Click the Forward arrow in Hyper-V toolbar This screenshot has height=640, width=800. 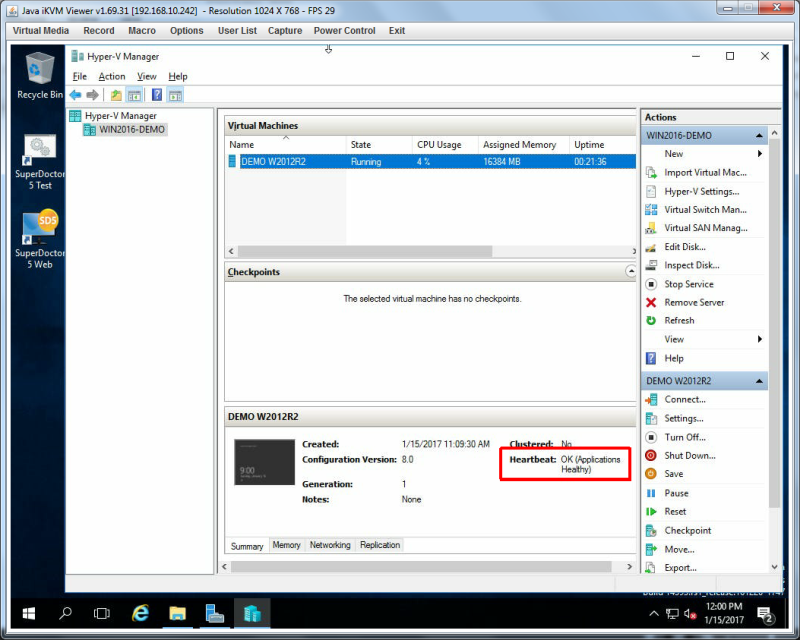coord(92,95)
